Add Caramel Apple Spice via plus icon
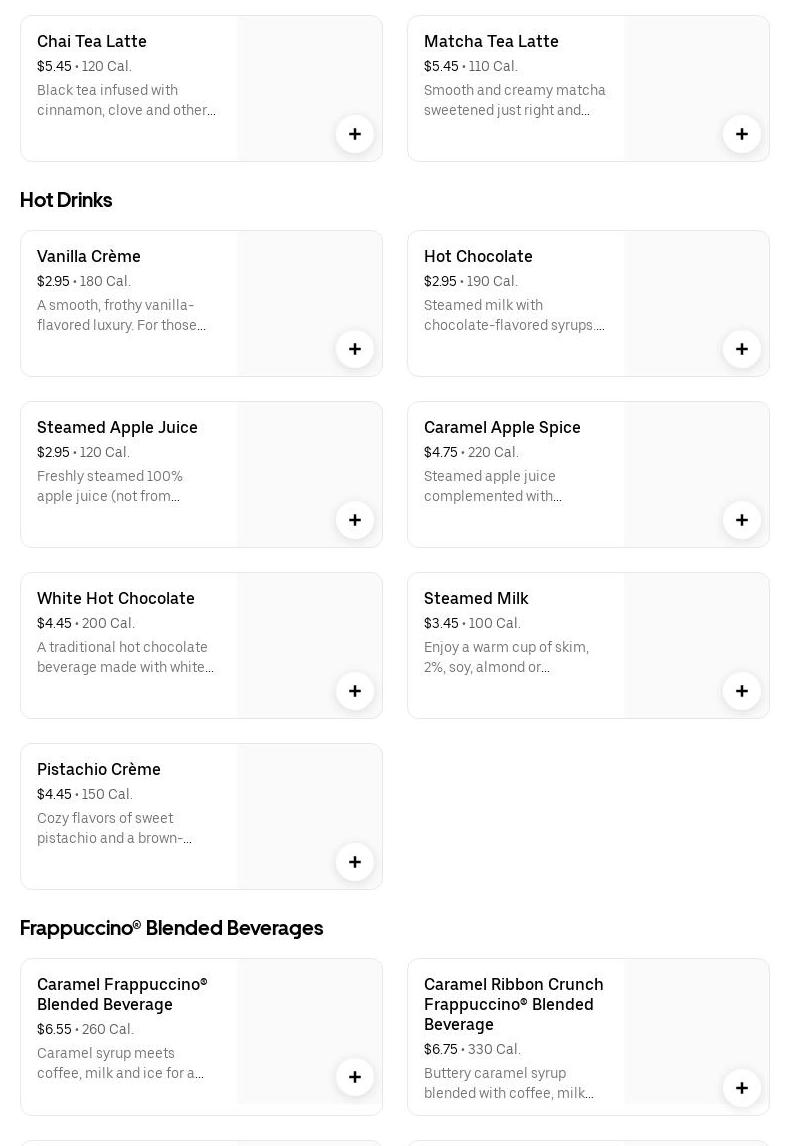The image size is (804, 1146). 742,520
